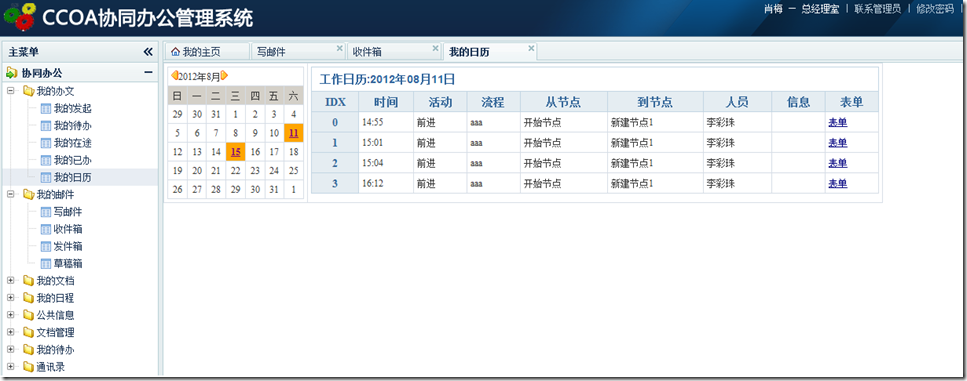Click the grid icon beside 我的在途
This screenshot has height=381, width=967.
click(x=46, y=143)
